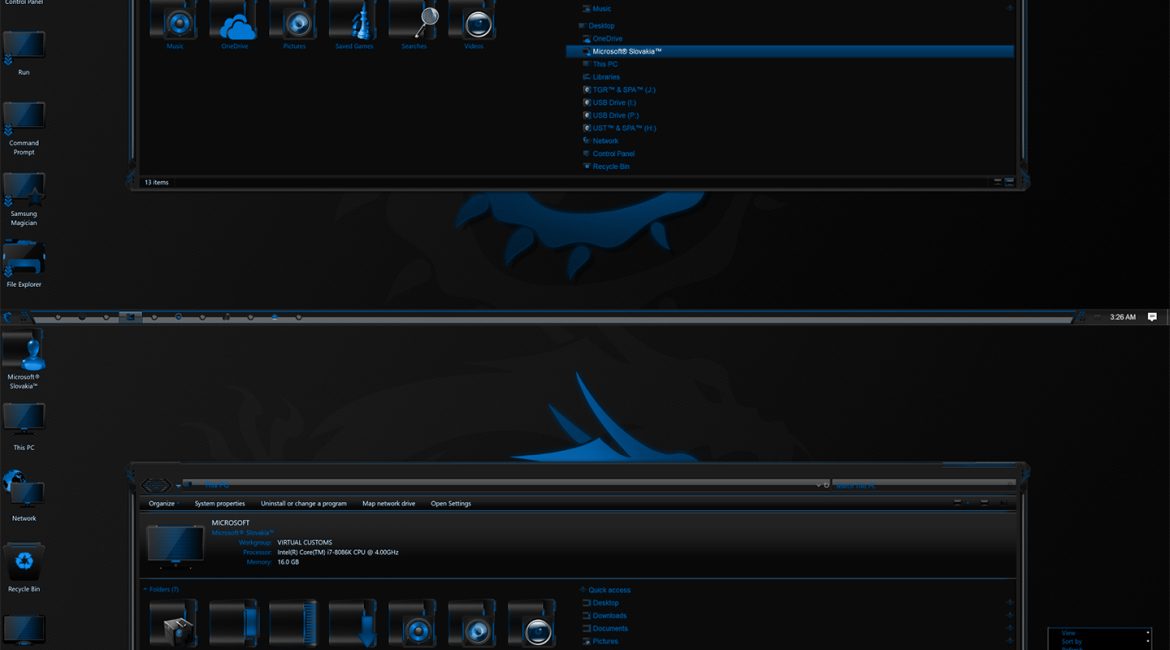Go back in the This PC window
The width and height of the screenshot is (1170, 650).
click(x=148, y=485)
